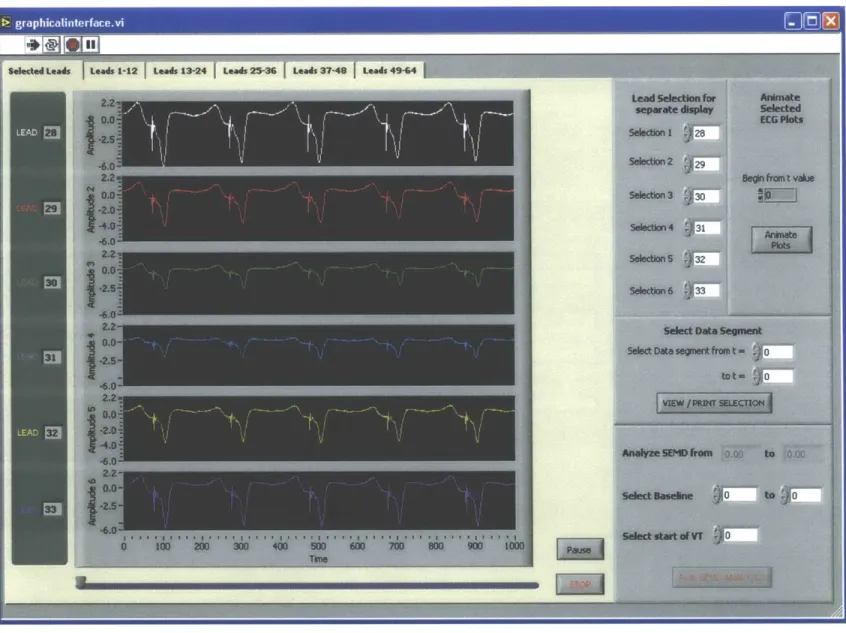Click the Selection 5 field showing 32
The width and height of the screenshot is (846, 633).
point(706,259)
